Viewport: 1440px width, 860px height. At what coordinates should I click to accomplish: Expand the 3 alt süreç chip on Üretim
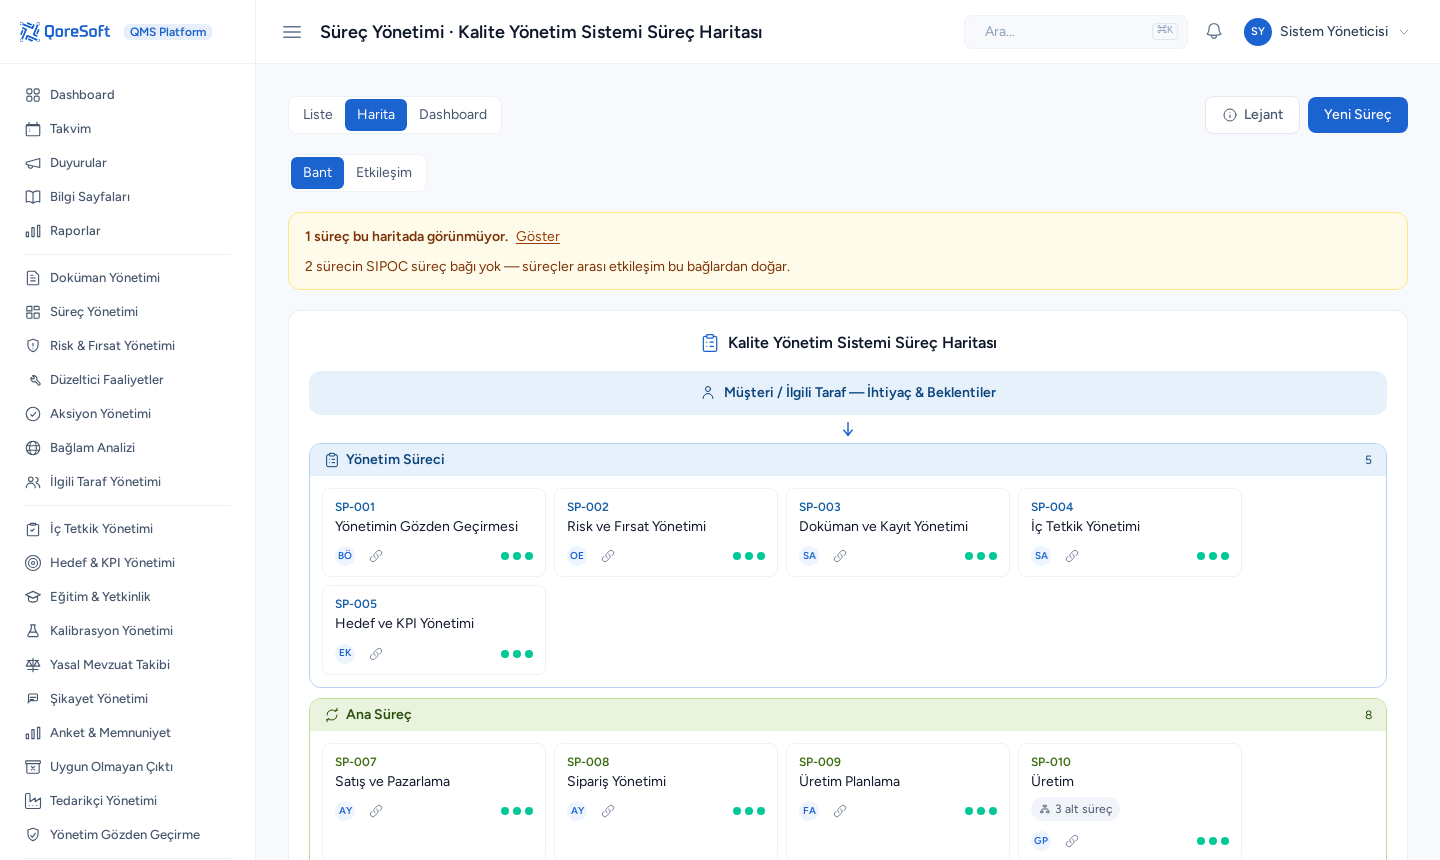pos(1075,809)
